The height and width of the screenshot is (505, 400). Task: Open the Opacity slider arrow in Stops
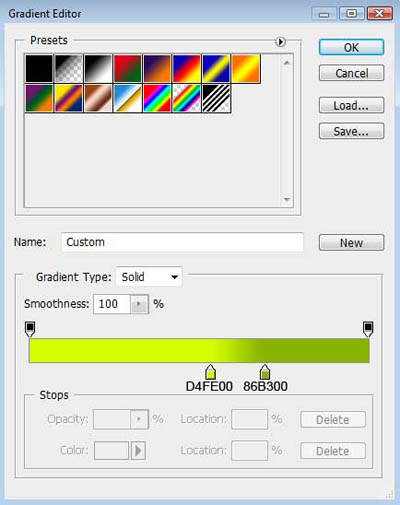click(x=139, y=419)
